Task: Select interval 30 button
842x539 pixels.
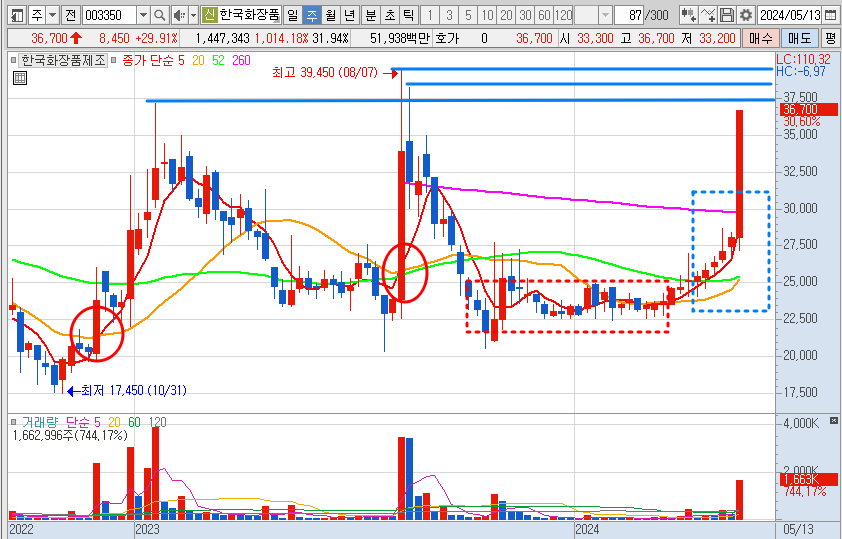Action: pos(526,15)
